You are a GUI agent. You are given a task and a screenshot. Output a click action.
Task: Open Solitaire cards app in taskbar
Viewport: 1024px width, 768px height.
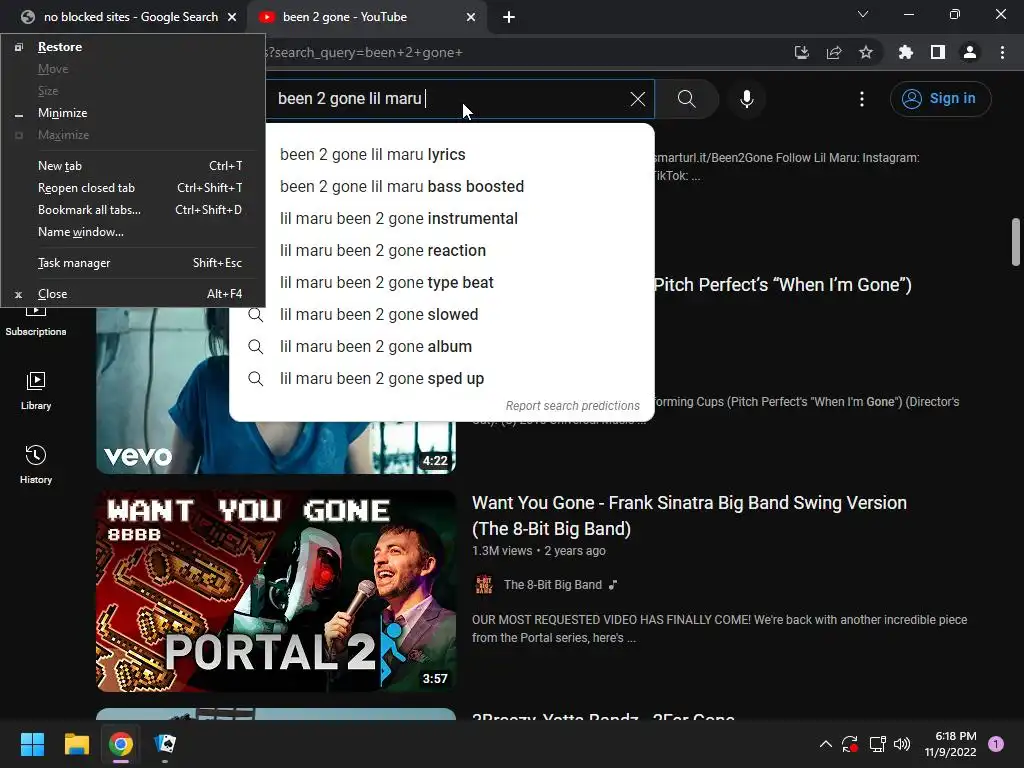[x=165, y=743]
